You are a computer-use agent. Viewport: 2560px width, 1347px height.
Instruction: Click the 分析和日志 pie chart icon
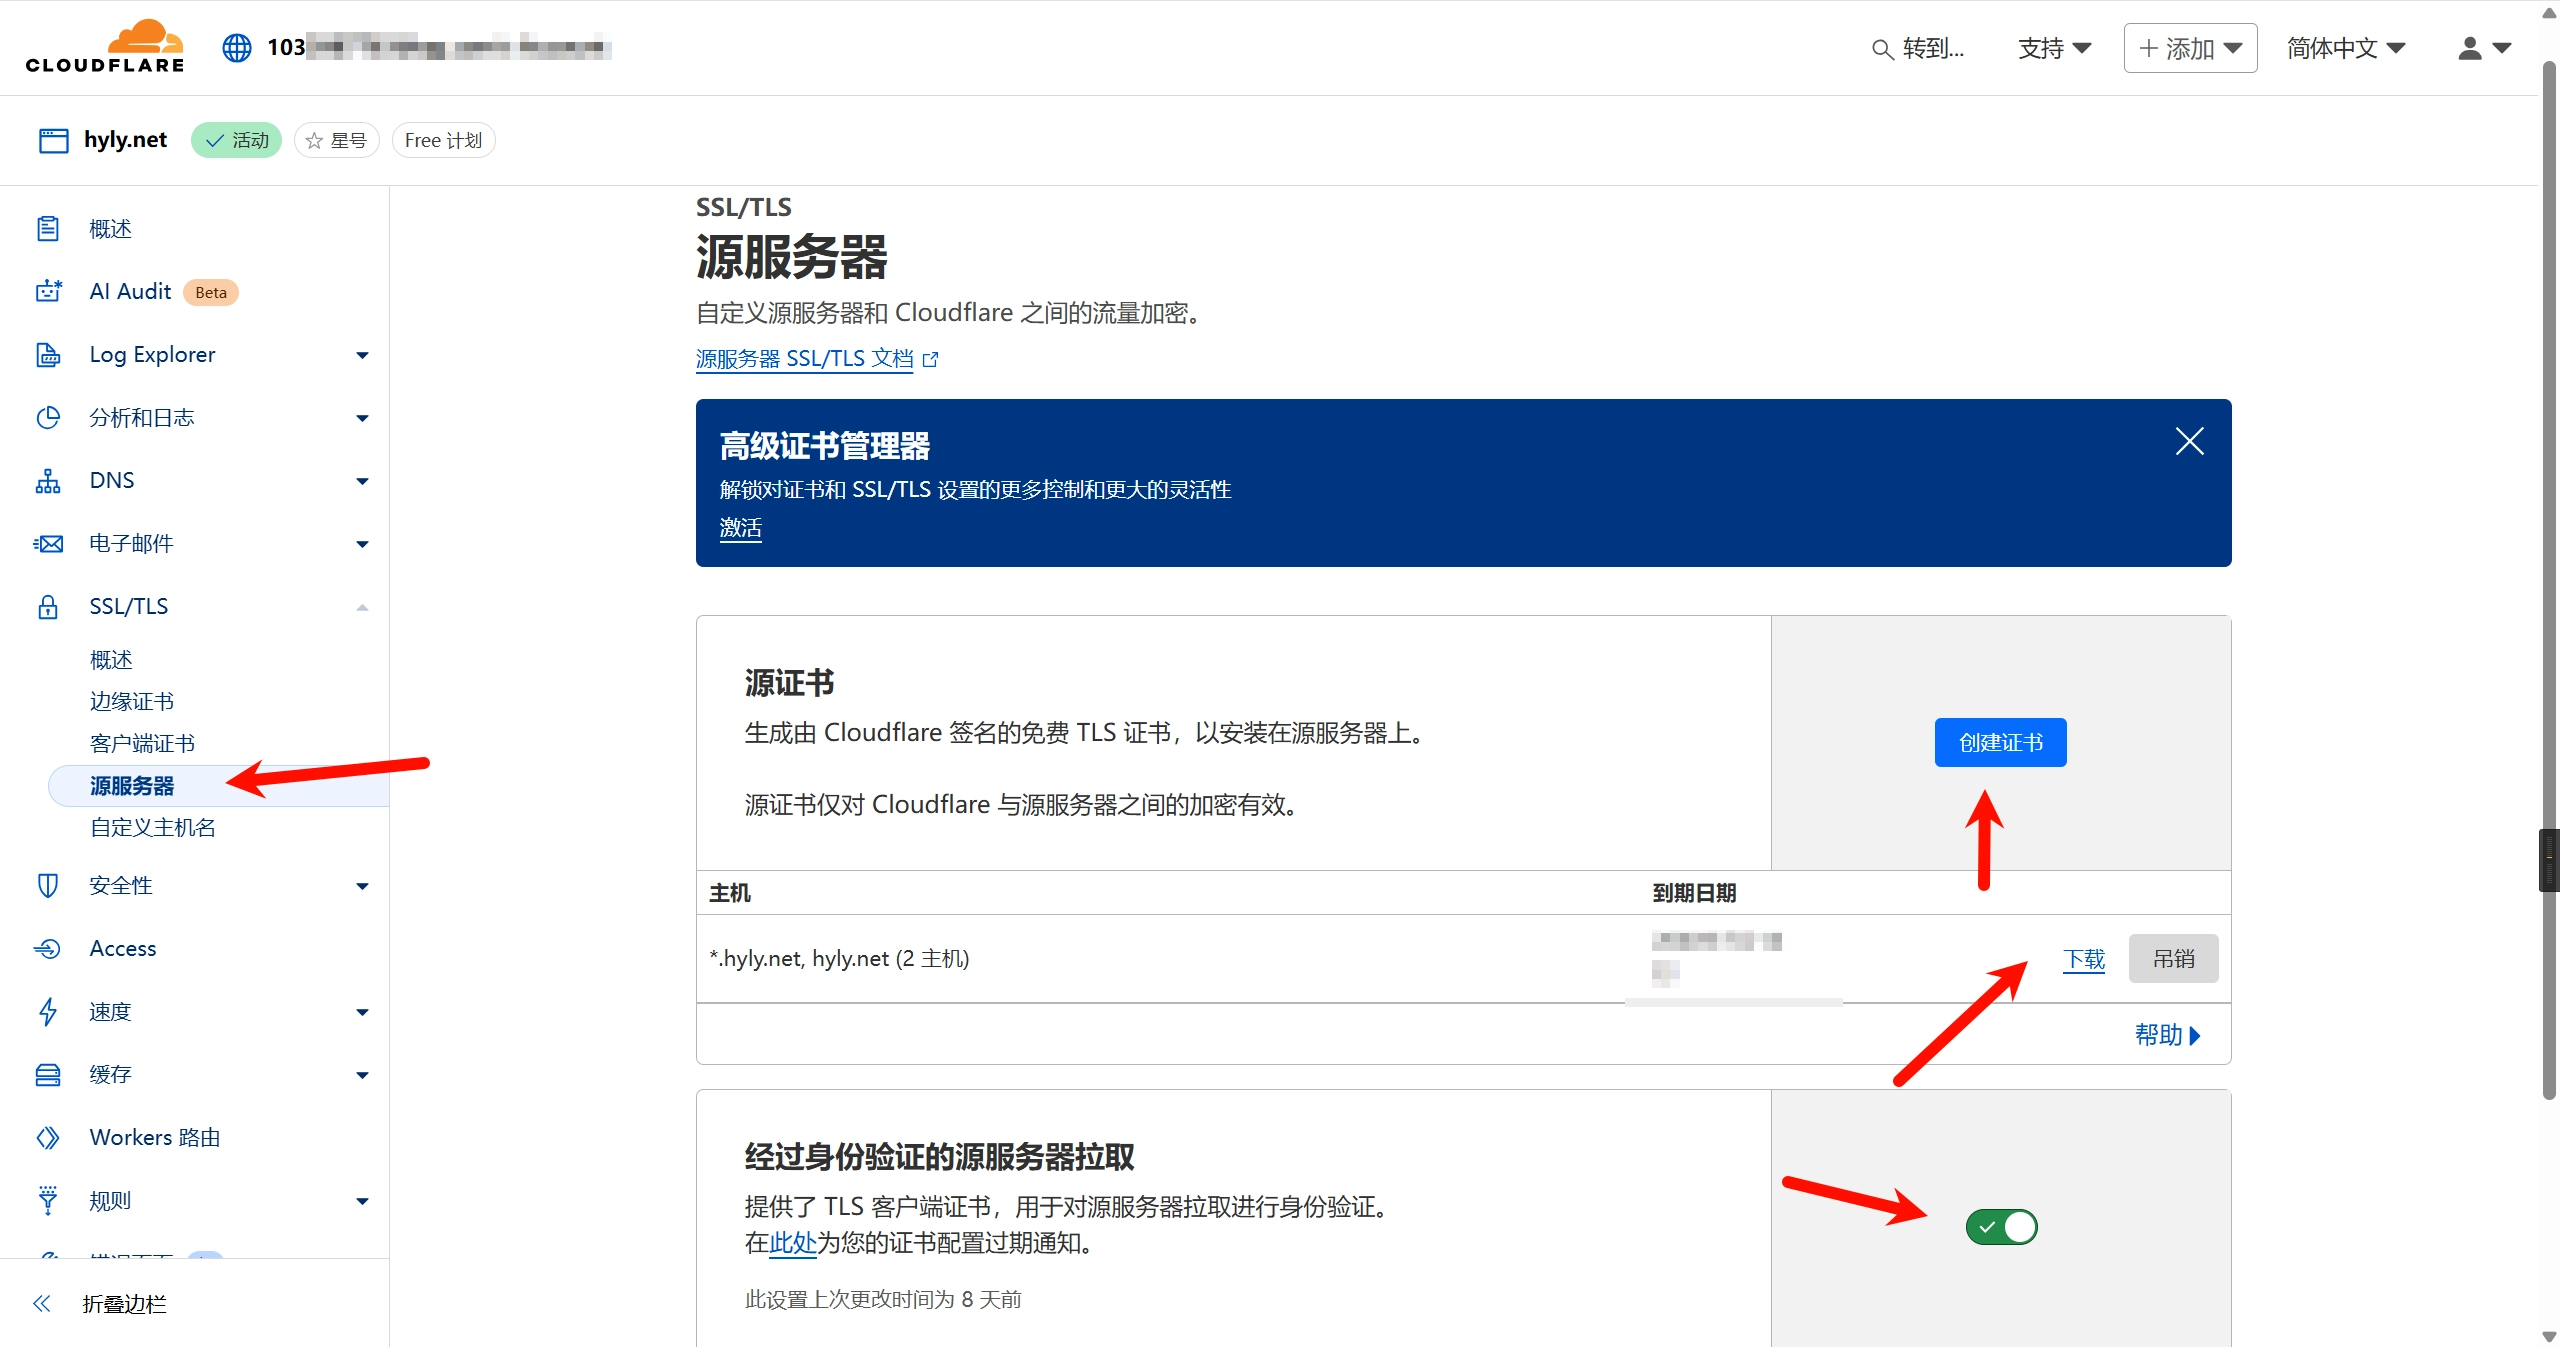pos(48,417)
